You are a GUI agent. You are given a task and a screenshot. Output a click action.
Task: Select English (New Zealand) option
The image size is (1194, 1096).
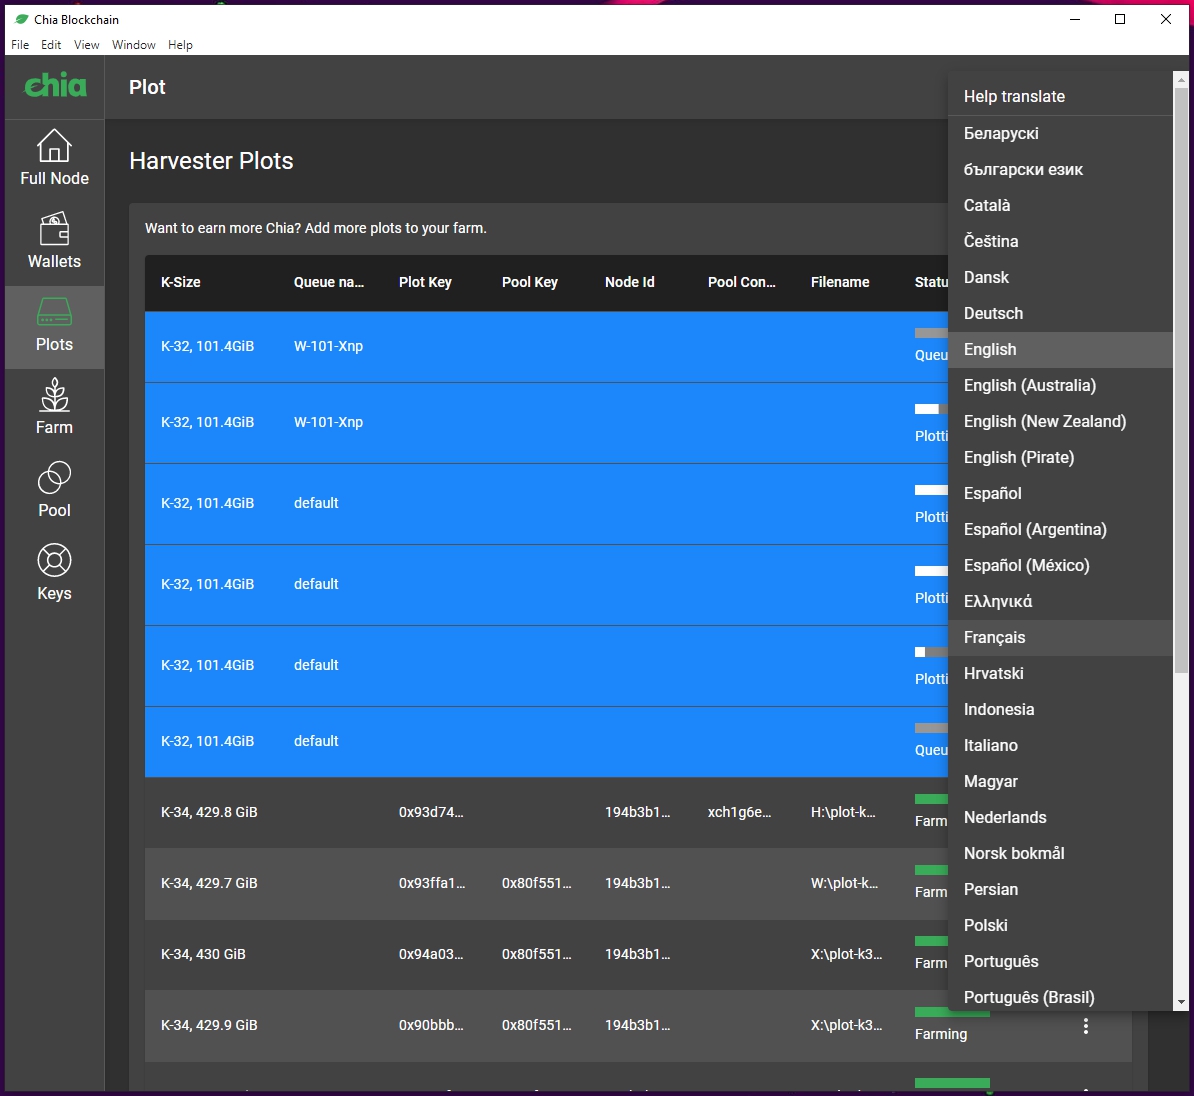point(1060,421)
